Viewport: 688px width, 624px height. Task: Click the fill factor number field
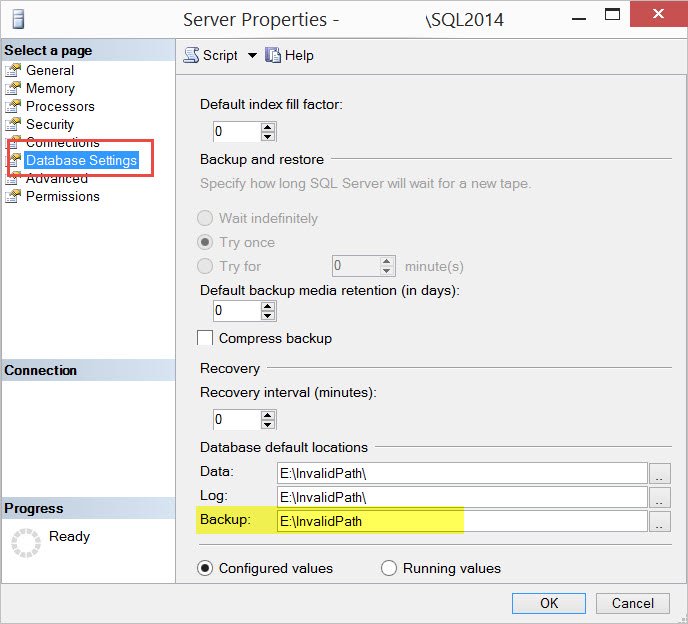pyautogui.click(x=237, y=132)
